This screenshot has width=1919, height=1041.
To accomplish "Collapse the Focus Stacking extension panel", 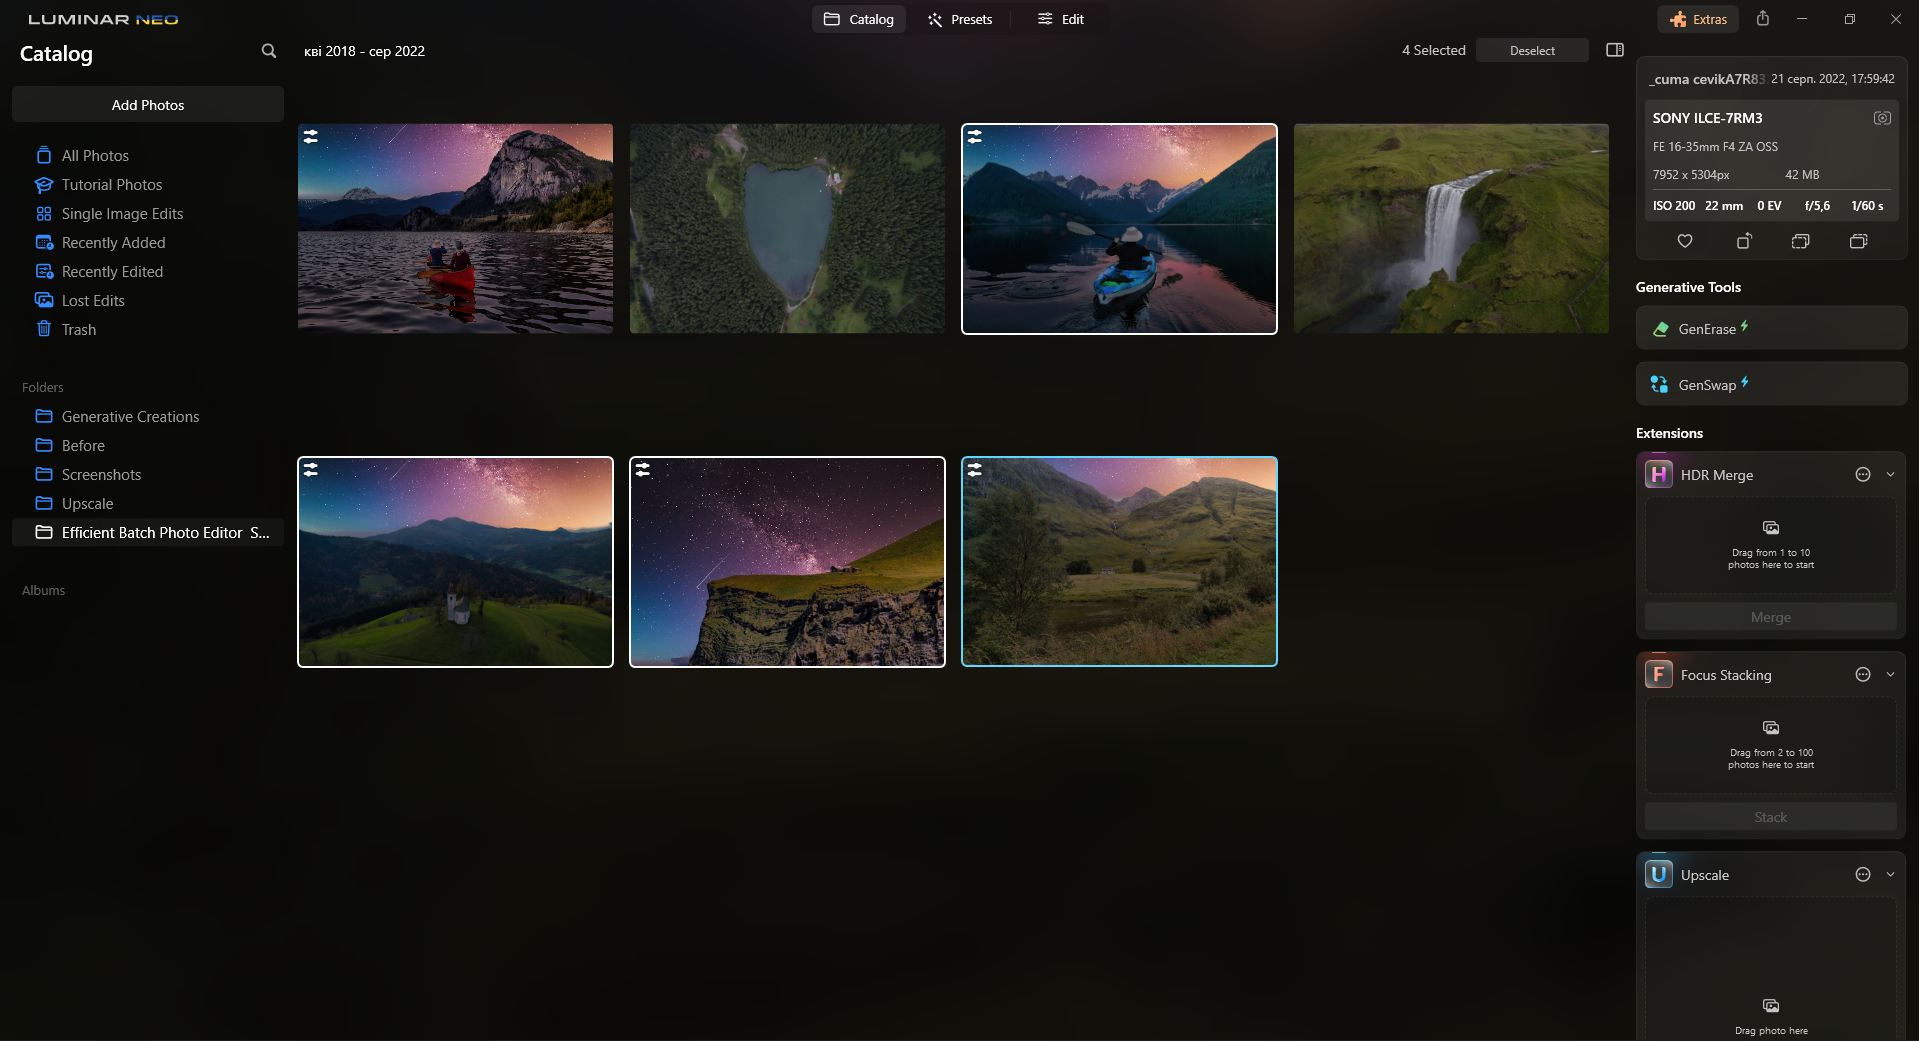I will click(1890, 675).
